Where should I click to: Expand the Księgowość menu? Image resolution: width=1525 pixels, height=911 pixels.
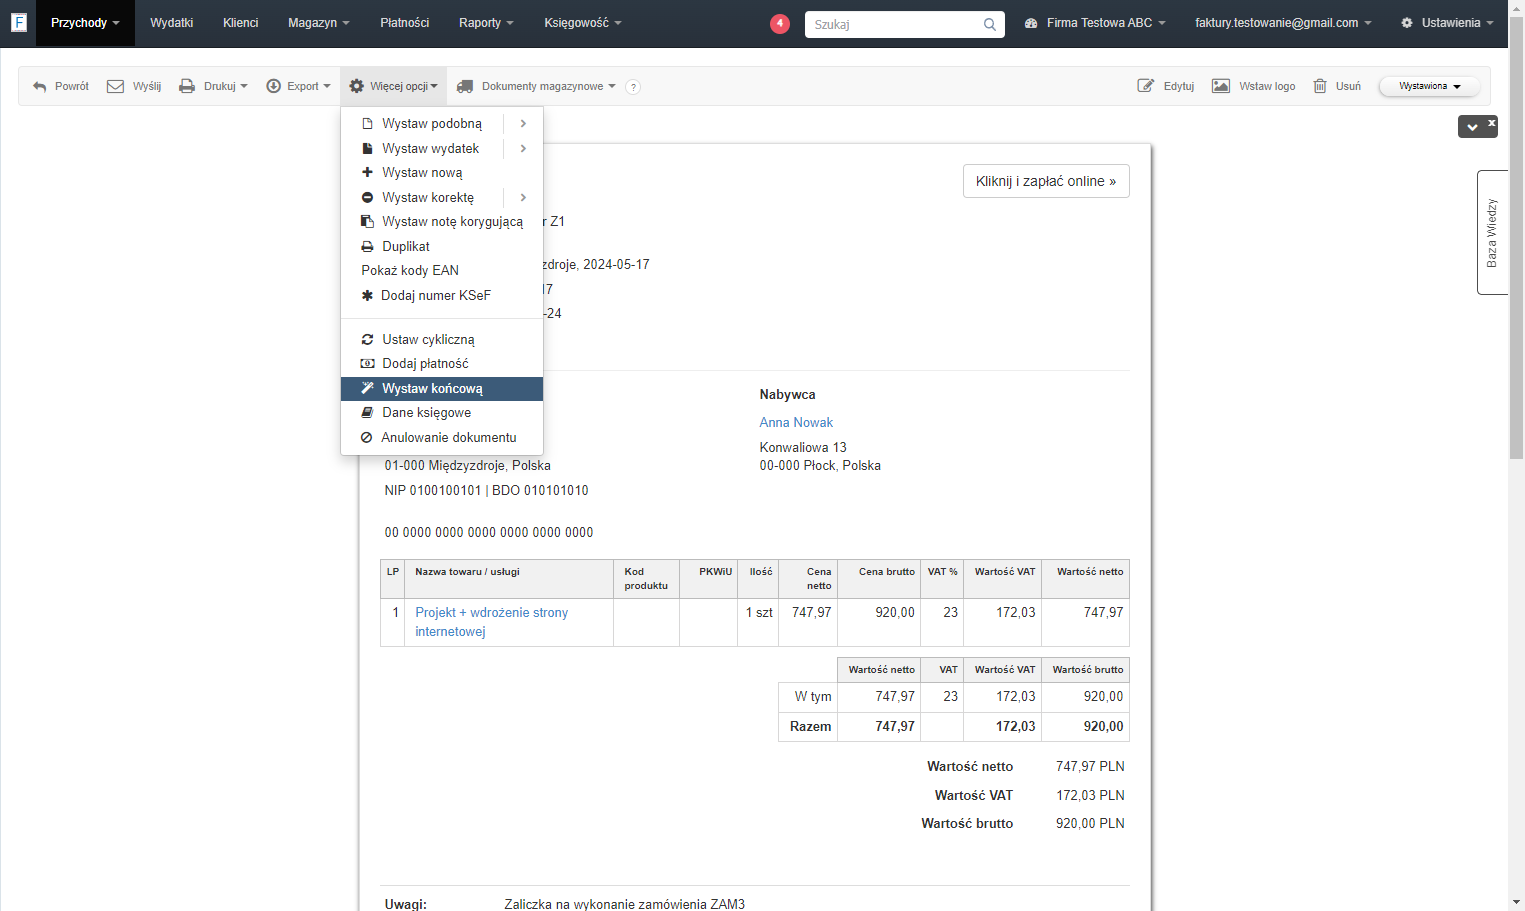(582, 23)
